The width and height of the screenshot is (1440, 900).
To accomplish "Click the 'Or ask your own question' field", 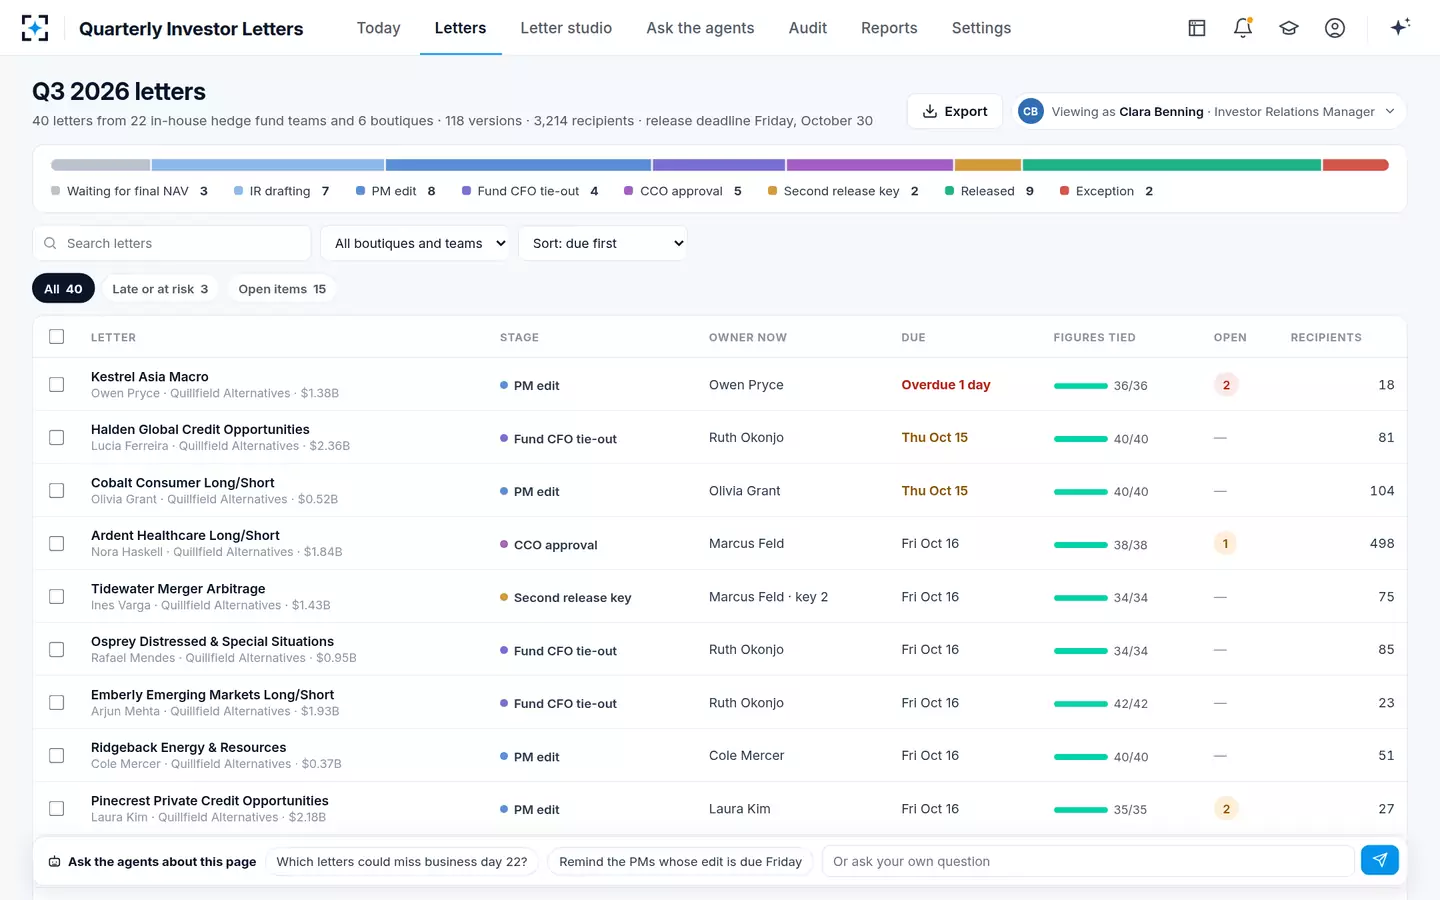I will (x=1088, y=861).
